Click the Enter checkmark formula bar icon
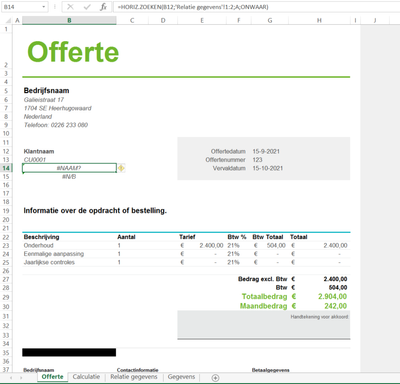This screenshot has width=400, height=384. (x=87, y=7)
